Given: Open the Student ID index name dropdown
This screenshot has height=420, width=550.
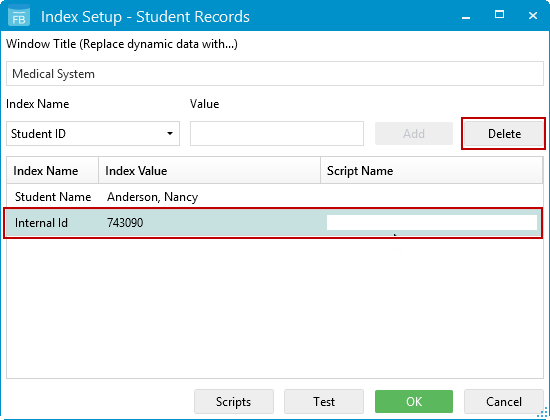Looking at the screenshot, I should 93,134.
